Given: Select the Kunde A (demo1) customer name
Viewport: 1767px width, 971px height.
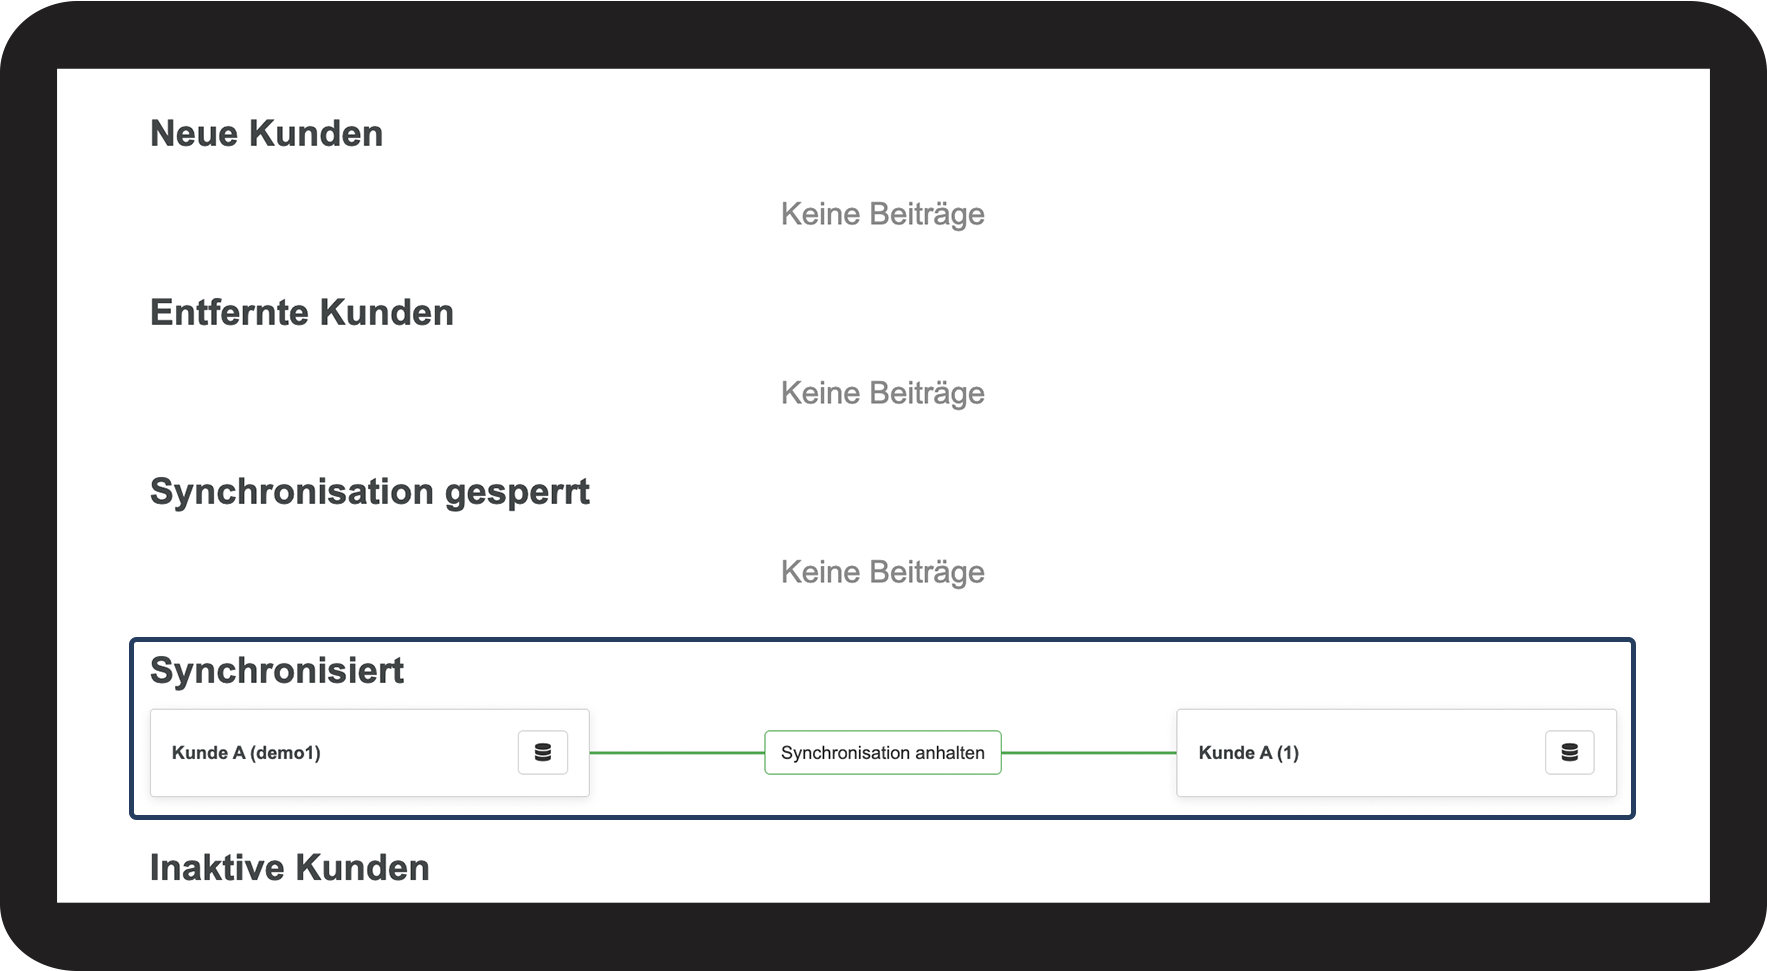Looking at the screenshot, I should click(x=246, y=753).
